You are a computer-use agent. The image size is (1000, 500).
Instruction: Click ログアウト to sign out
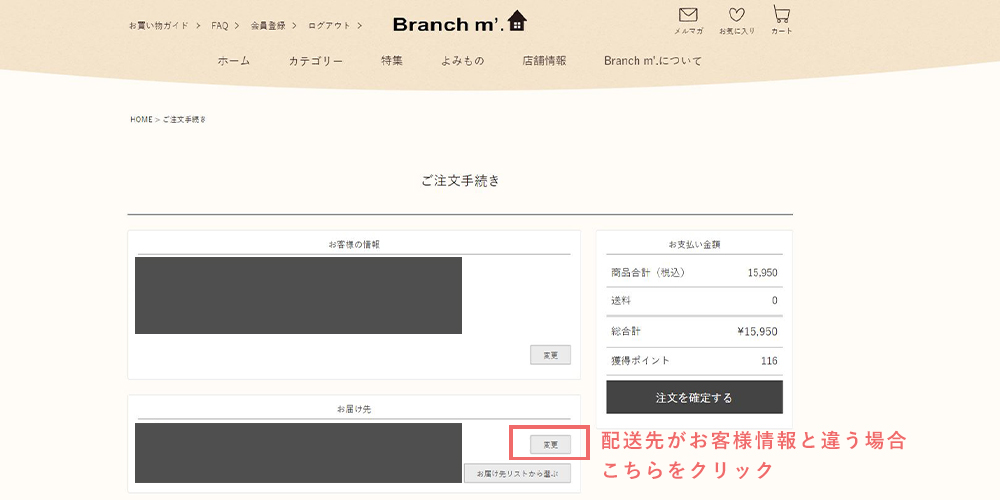329,25
